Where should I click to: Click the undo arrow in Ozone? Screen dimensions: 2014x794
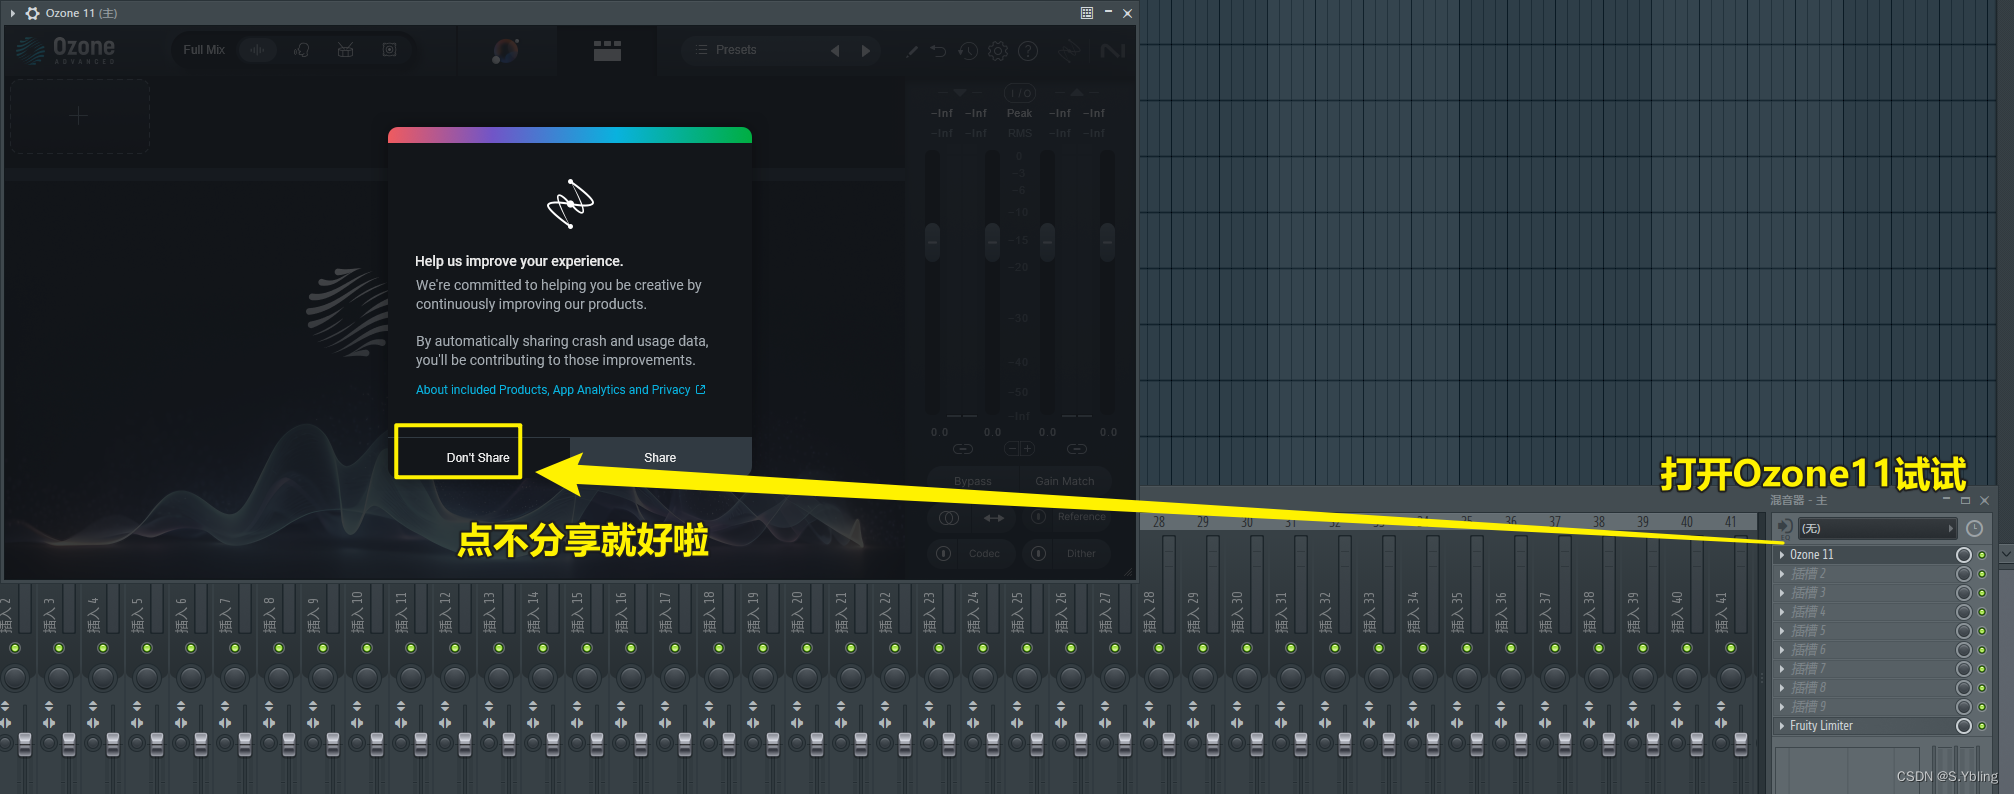[938, 51]
